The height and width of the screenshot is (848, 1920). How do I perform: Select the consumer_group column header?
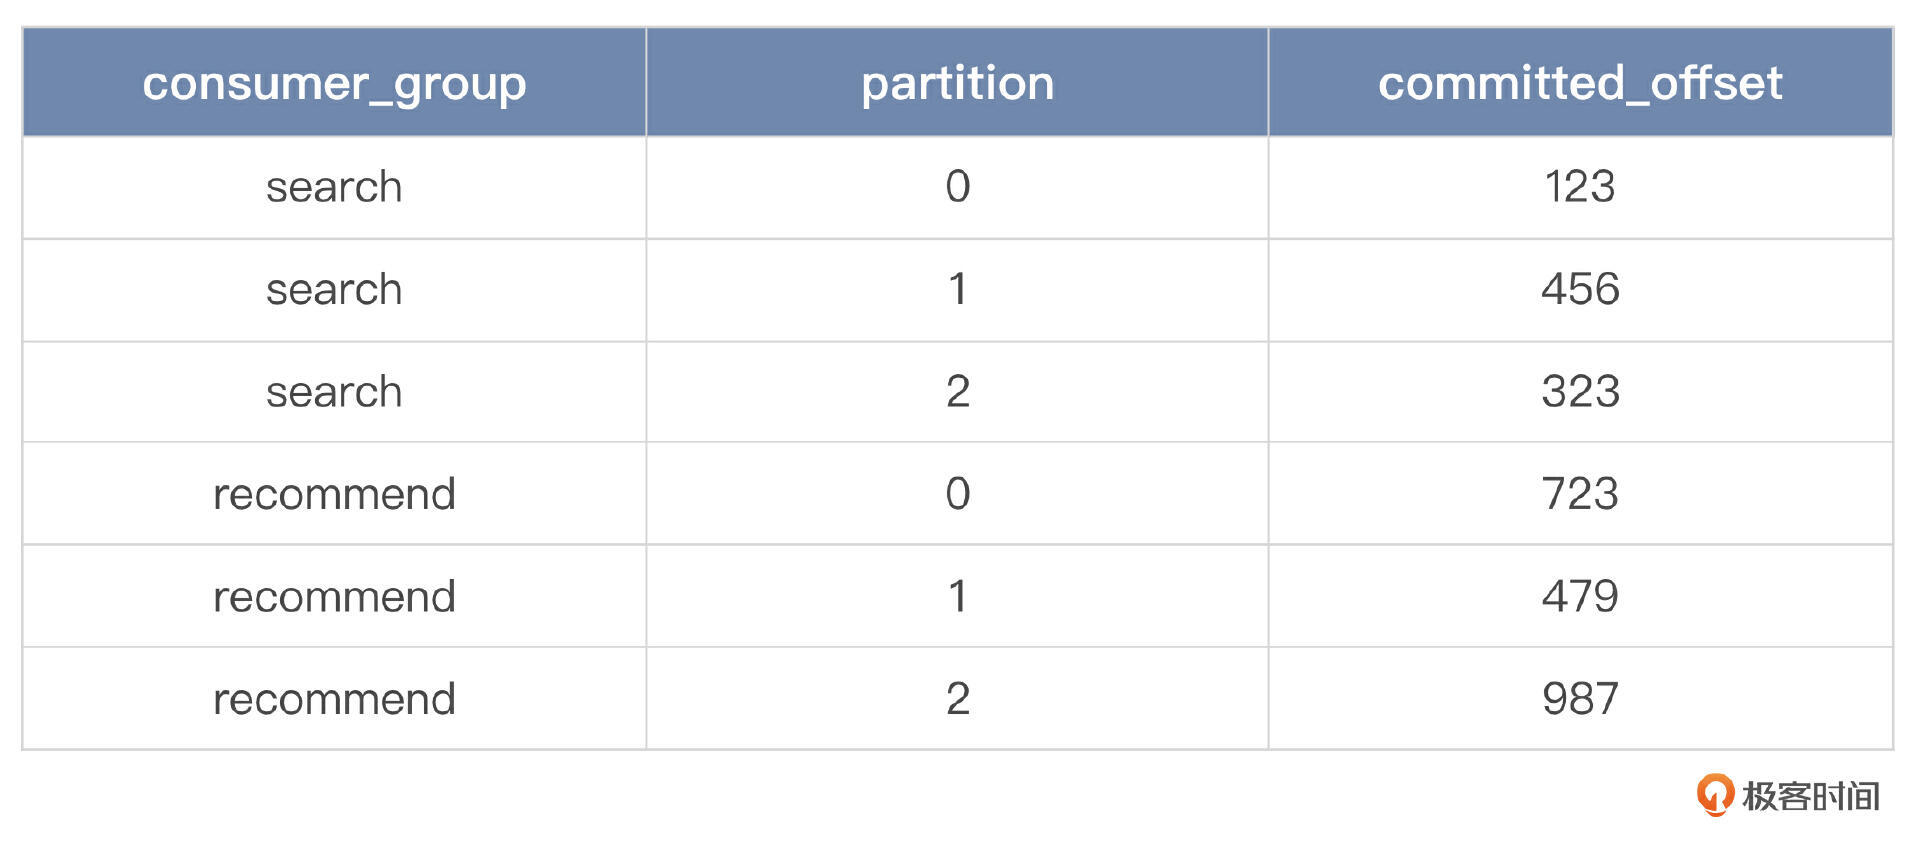[334, 83]
